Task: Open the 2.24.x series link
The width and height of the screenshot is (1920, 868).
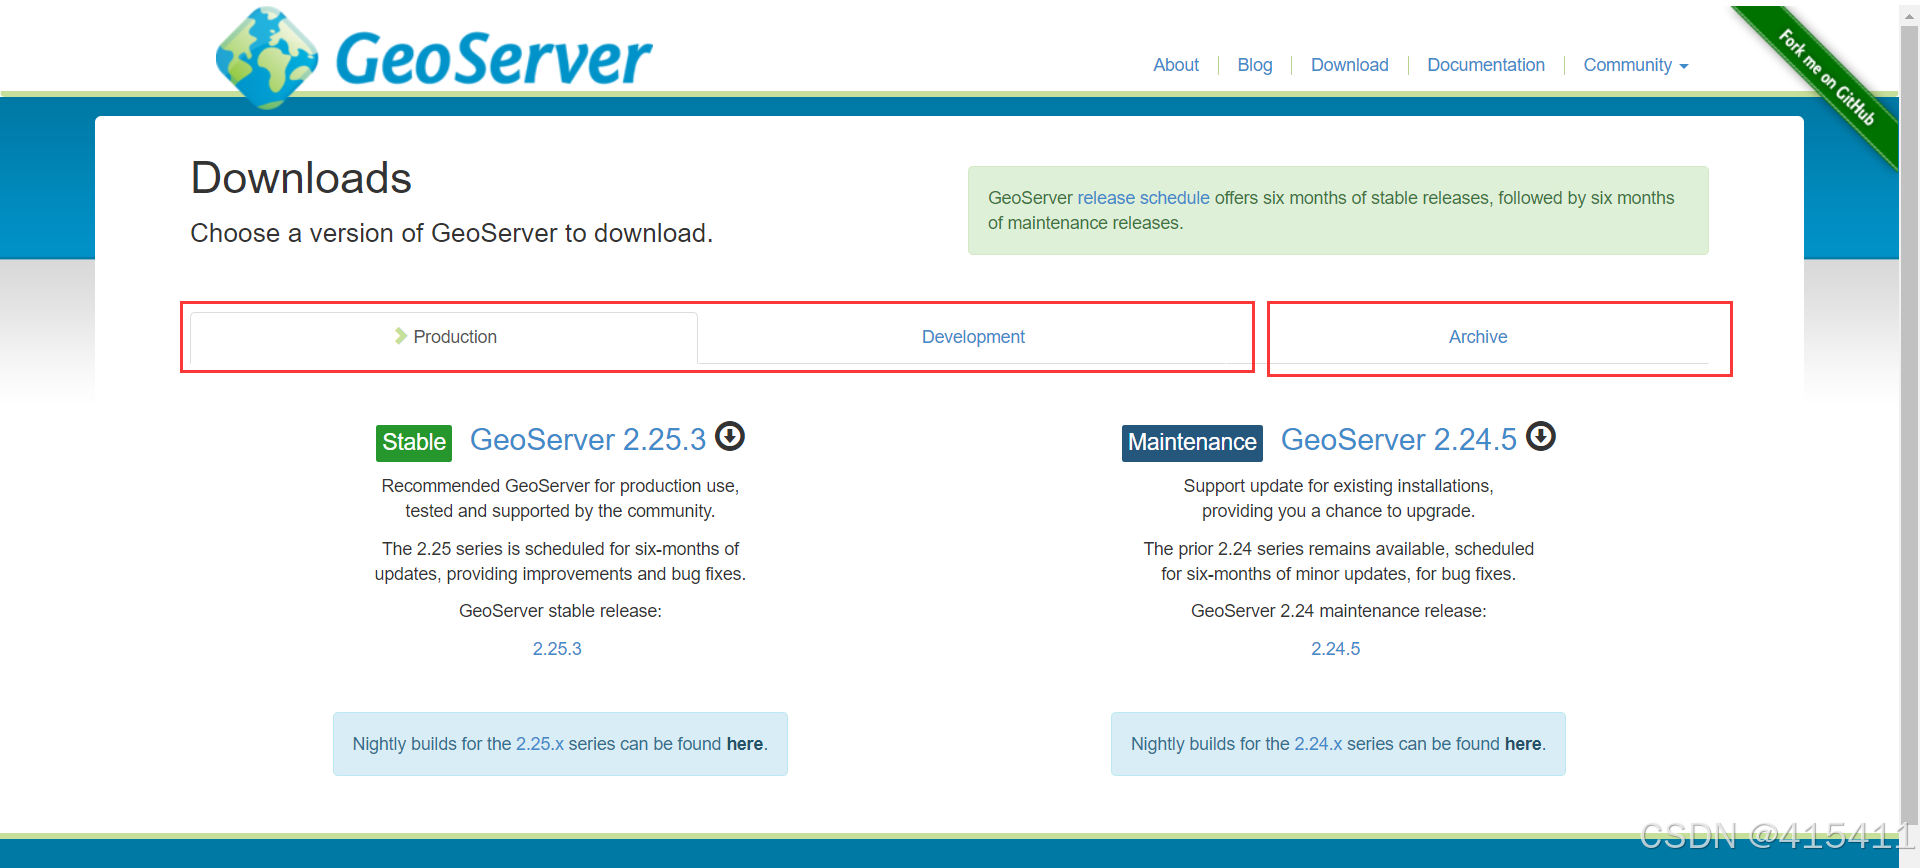Action: (x=1318, y=744)
